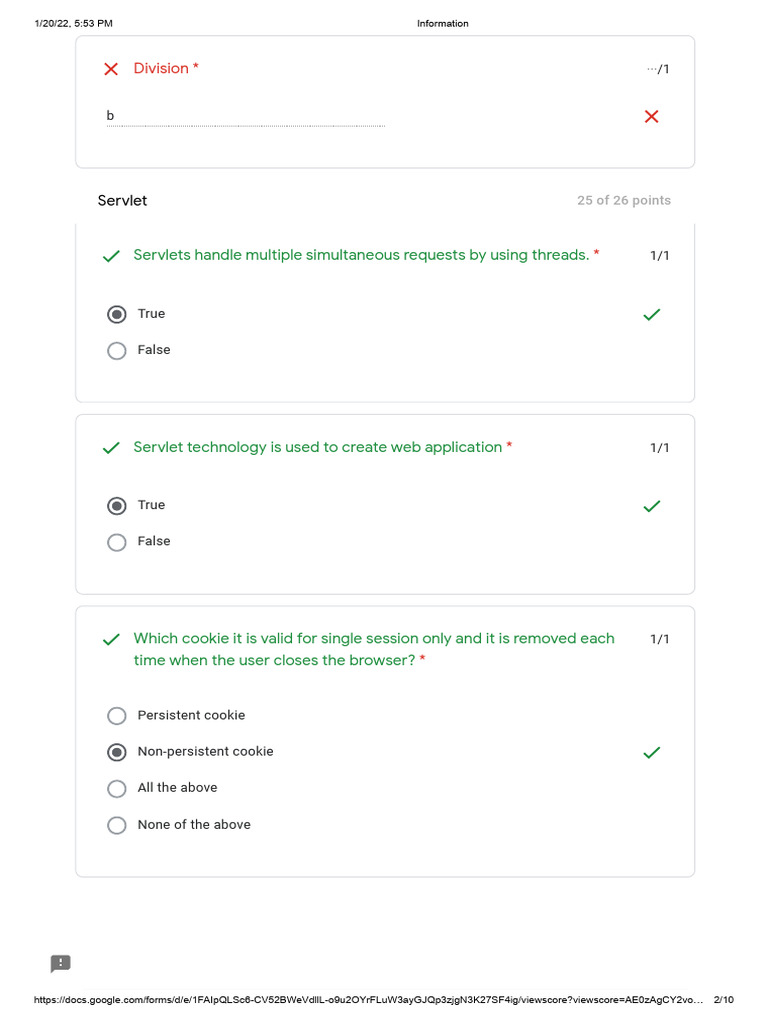Click the green checkmark beside Servlets threads question
768x1024 pixels.
(111, 255)
